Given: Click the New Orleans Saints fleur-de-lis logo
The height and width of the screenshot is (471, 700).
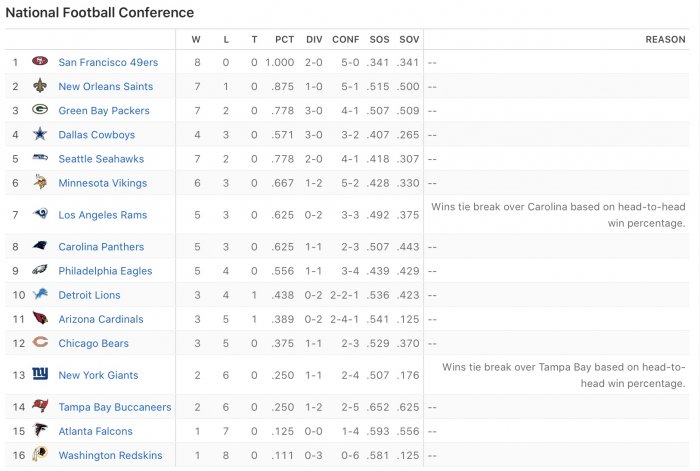Looking at the screenshot, I should click(x=40, y=85).
